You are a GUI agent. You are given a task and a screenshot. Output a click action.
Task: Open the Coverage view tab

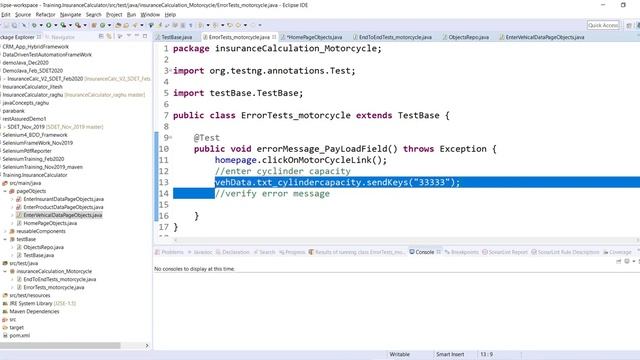click(617, 252)
